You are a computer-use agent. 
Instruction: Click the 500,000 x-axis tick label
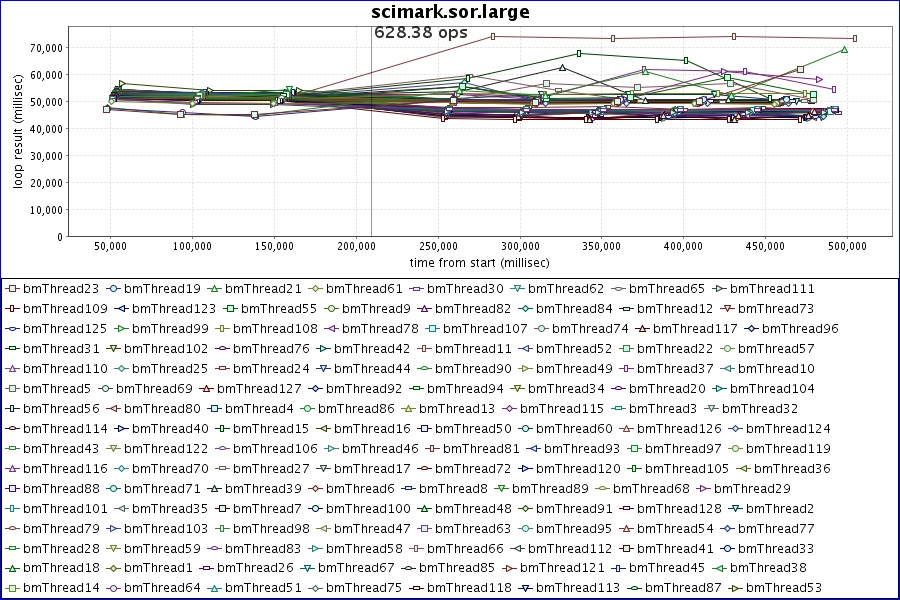pyautogui.click(x=847, y=245)
